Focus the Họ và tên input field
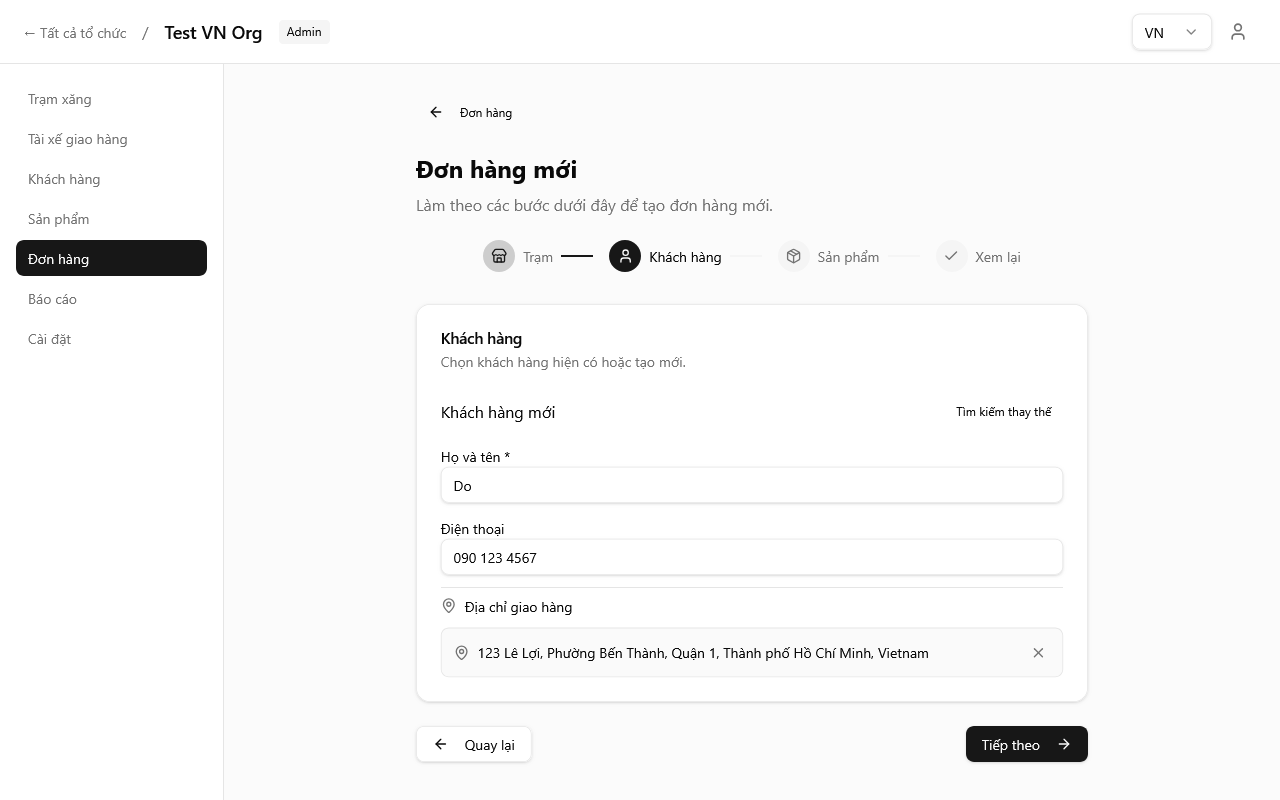The height and width of the screenshot is (800, 1280). pos(751,486)
